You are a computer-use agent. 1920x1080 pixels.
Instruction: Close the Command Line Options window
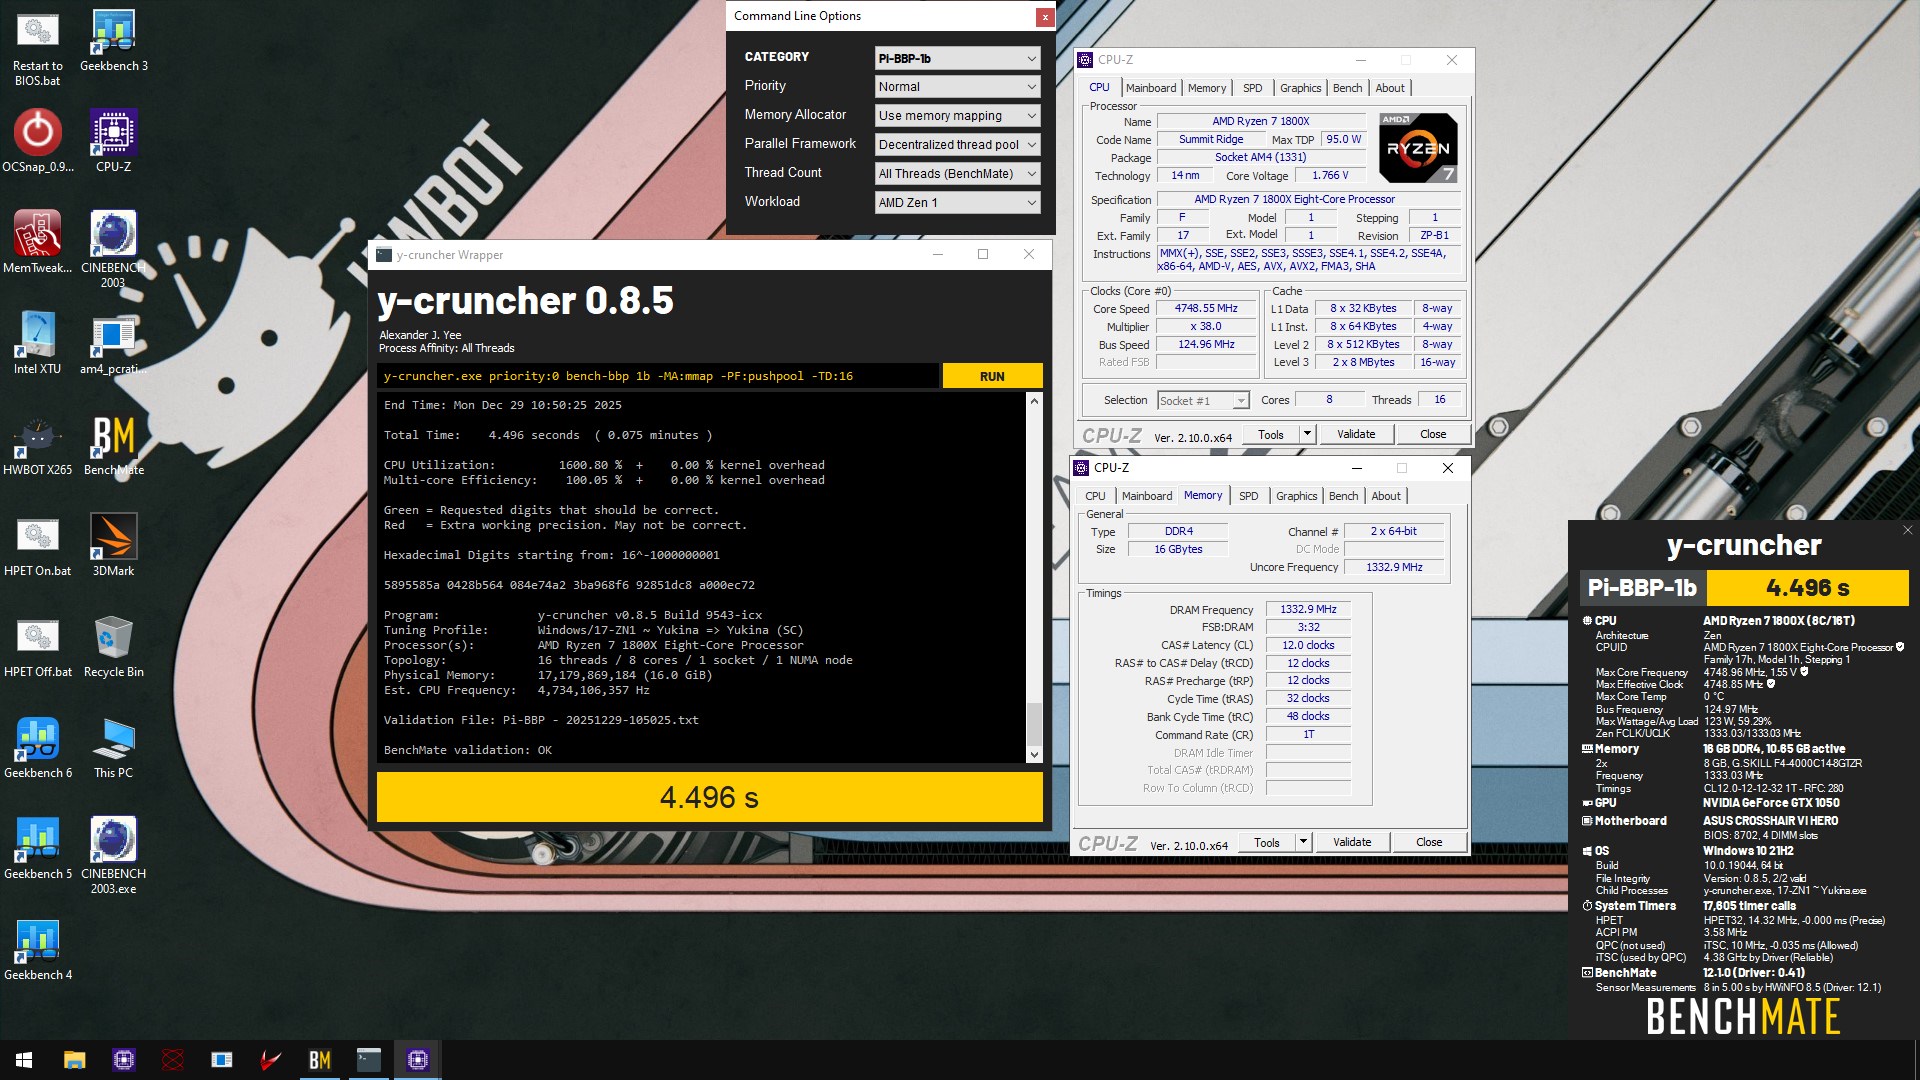coord(1044,16)
